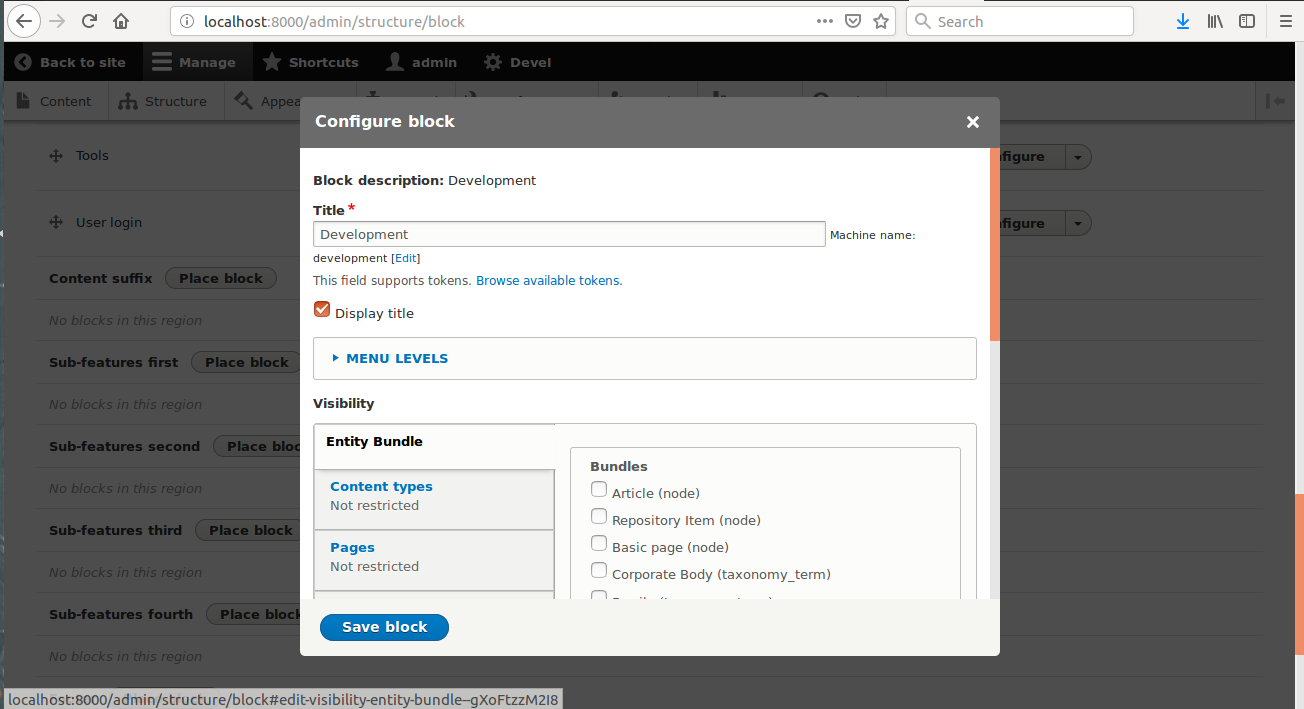Open the dropdown next to the top Configure button
1304x709 pixels.
point(1078,157)
